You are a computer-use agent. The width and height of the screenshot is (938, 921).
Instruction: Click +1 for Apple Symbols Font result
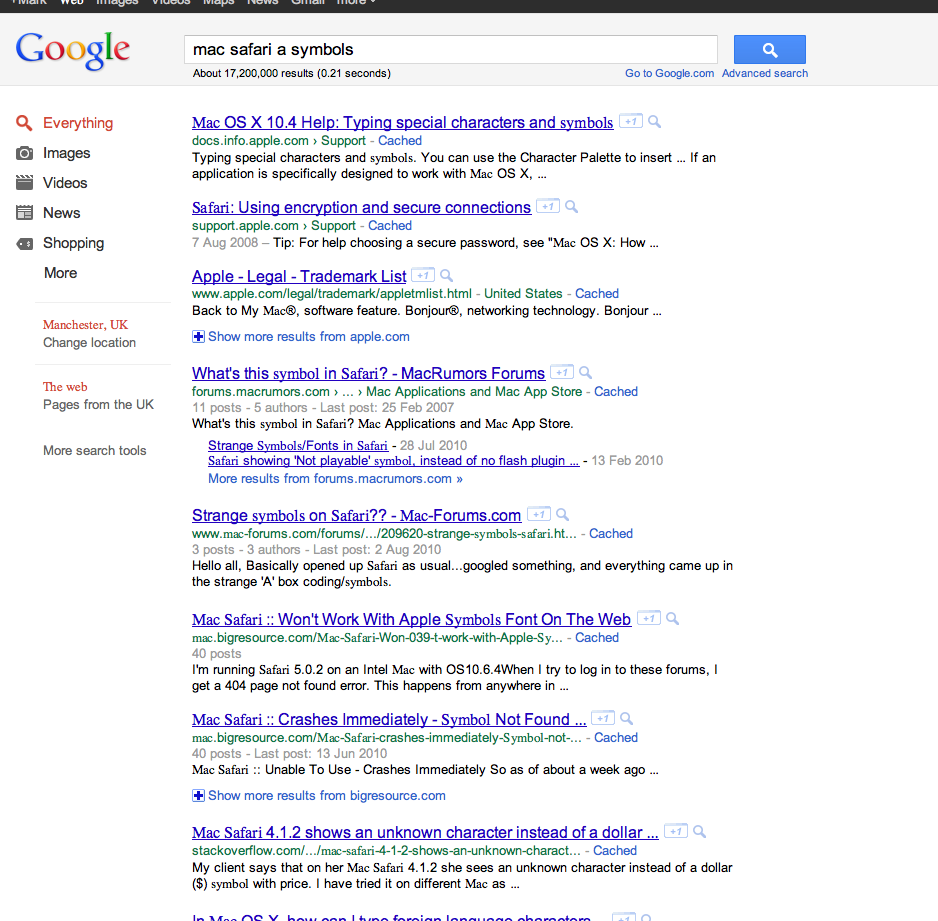coord(649,618)
